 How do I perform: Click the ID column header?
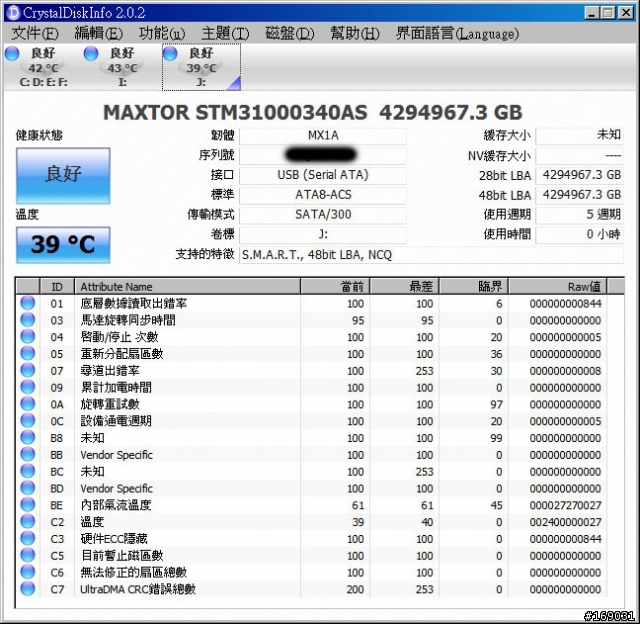click(x=57, y=286)
